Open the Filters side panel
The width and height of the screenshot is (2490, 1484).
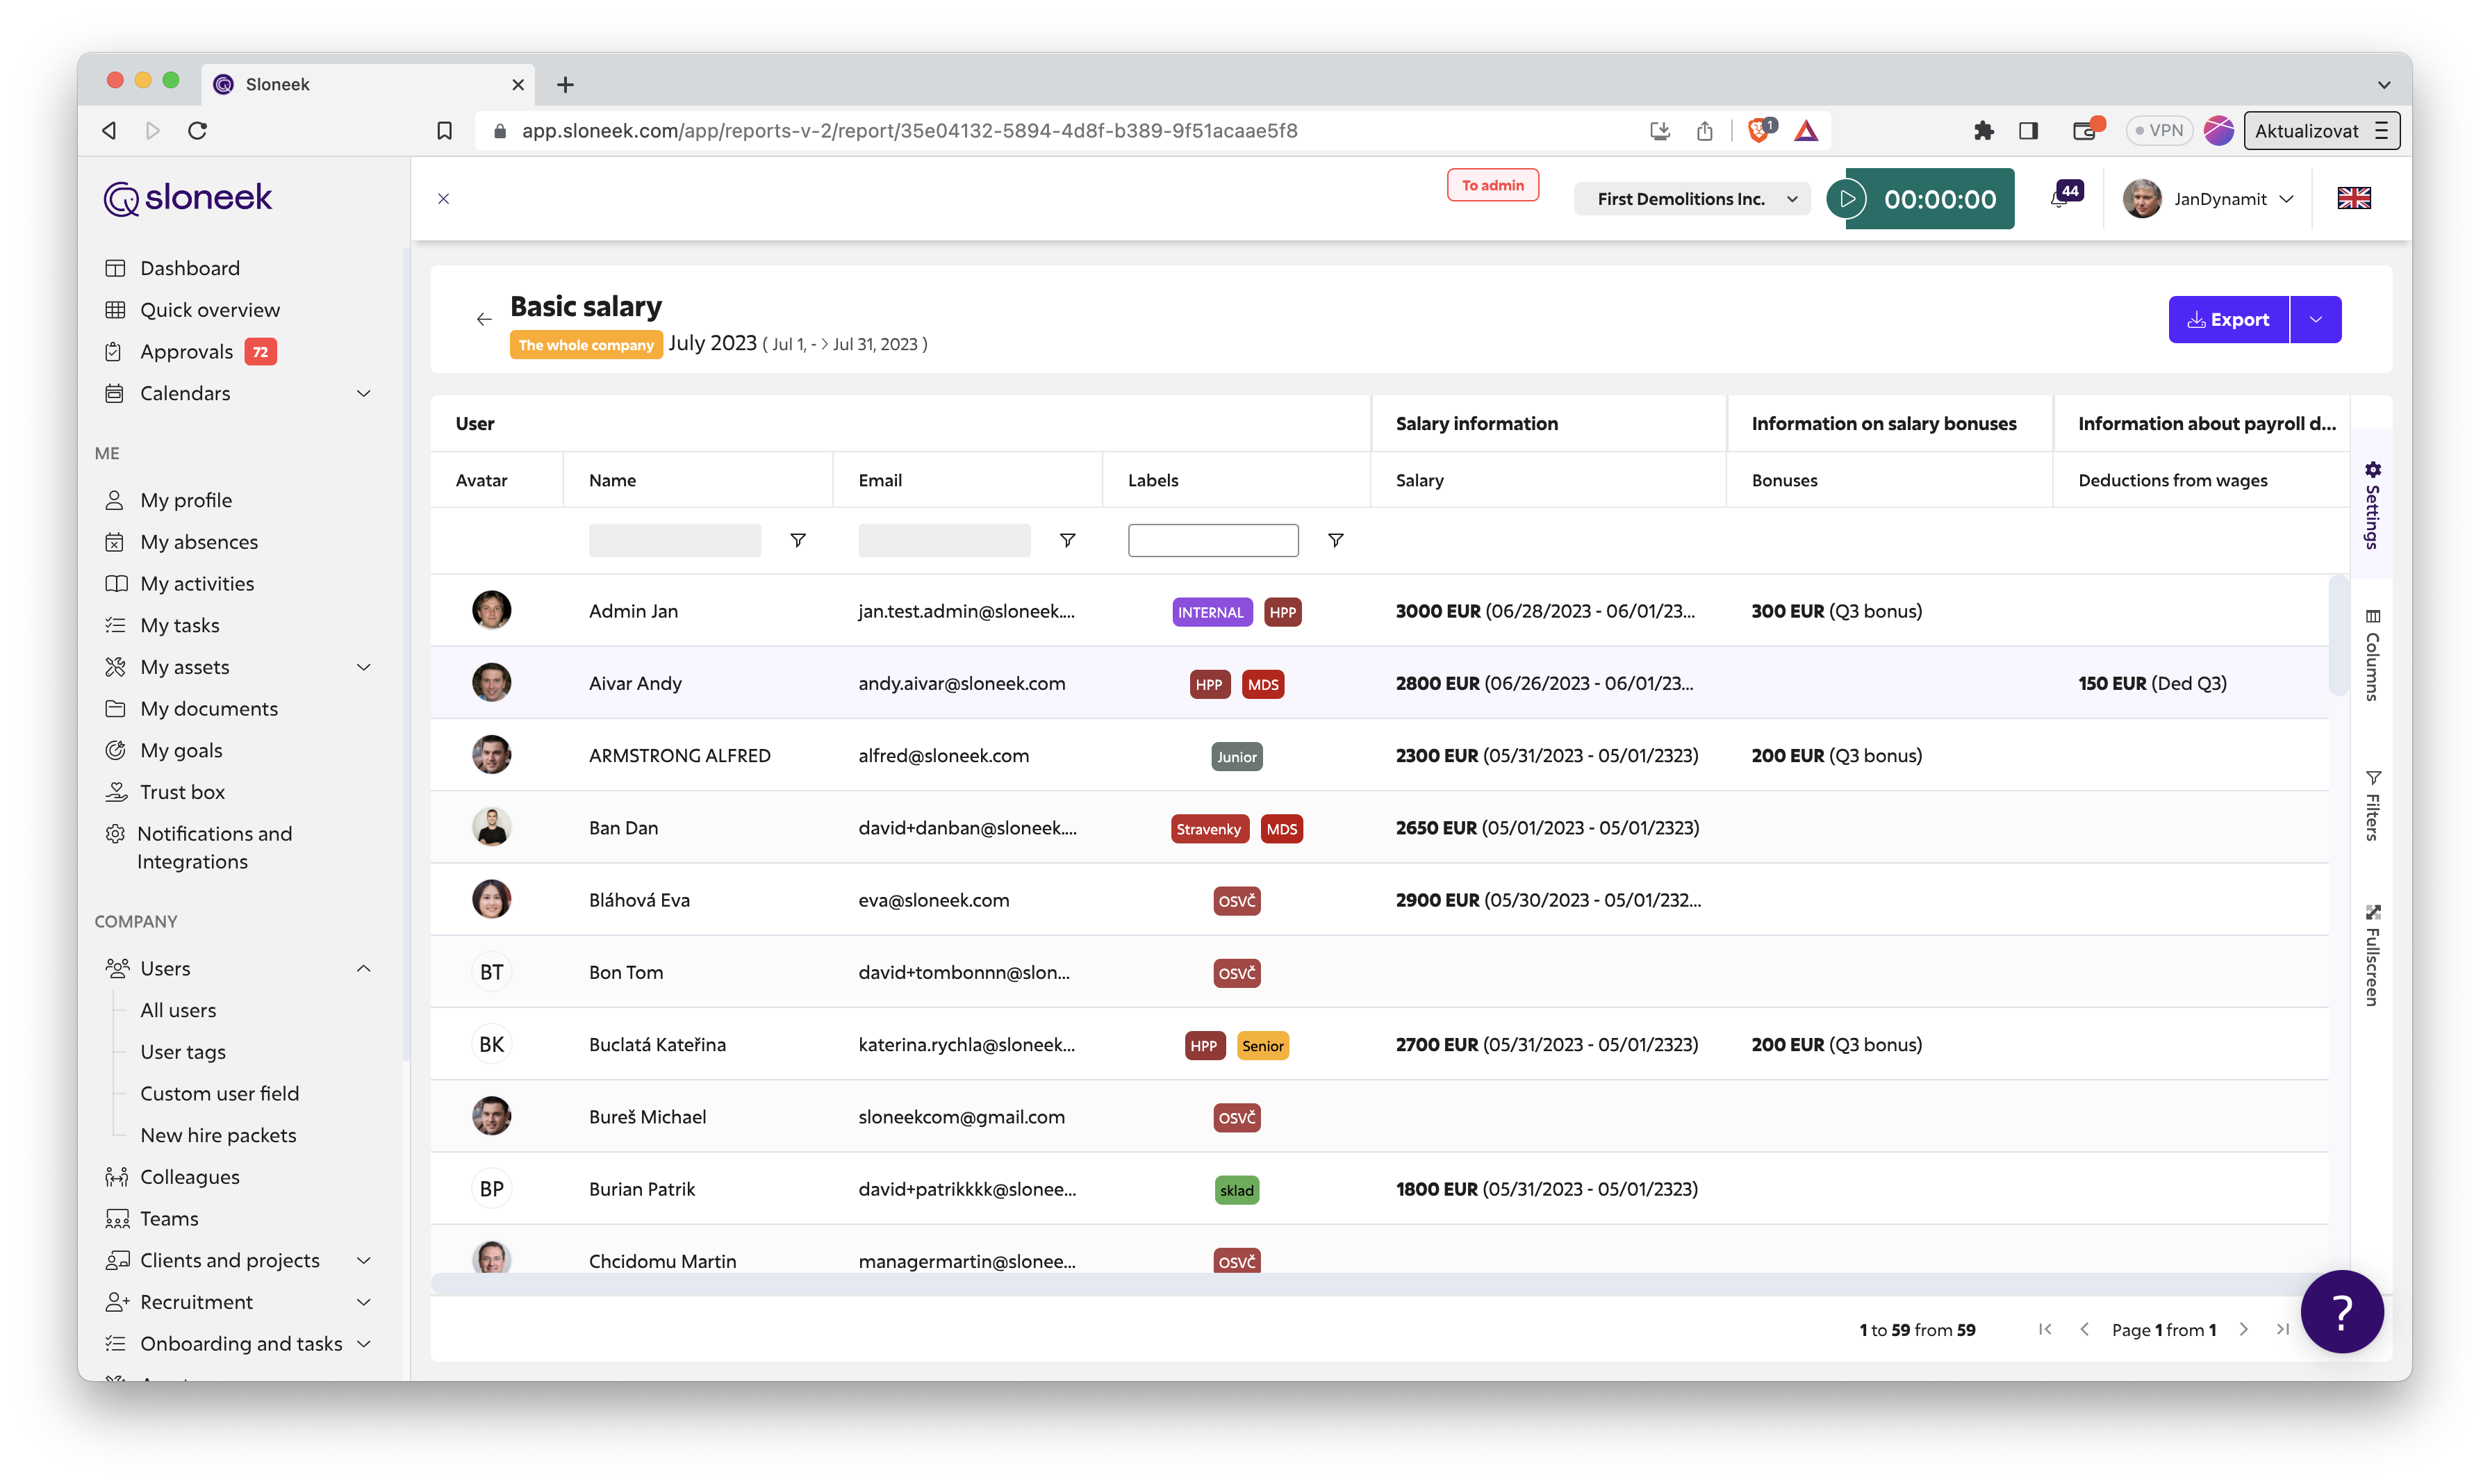pos(2372,805)
